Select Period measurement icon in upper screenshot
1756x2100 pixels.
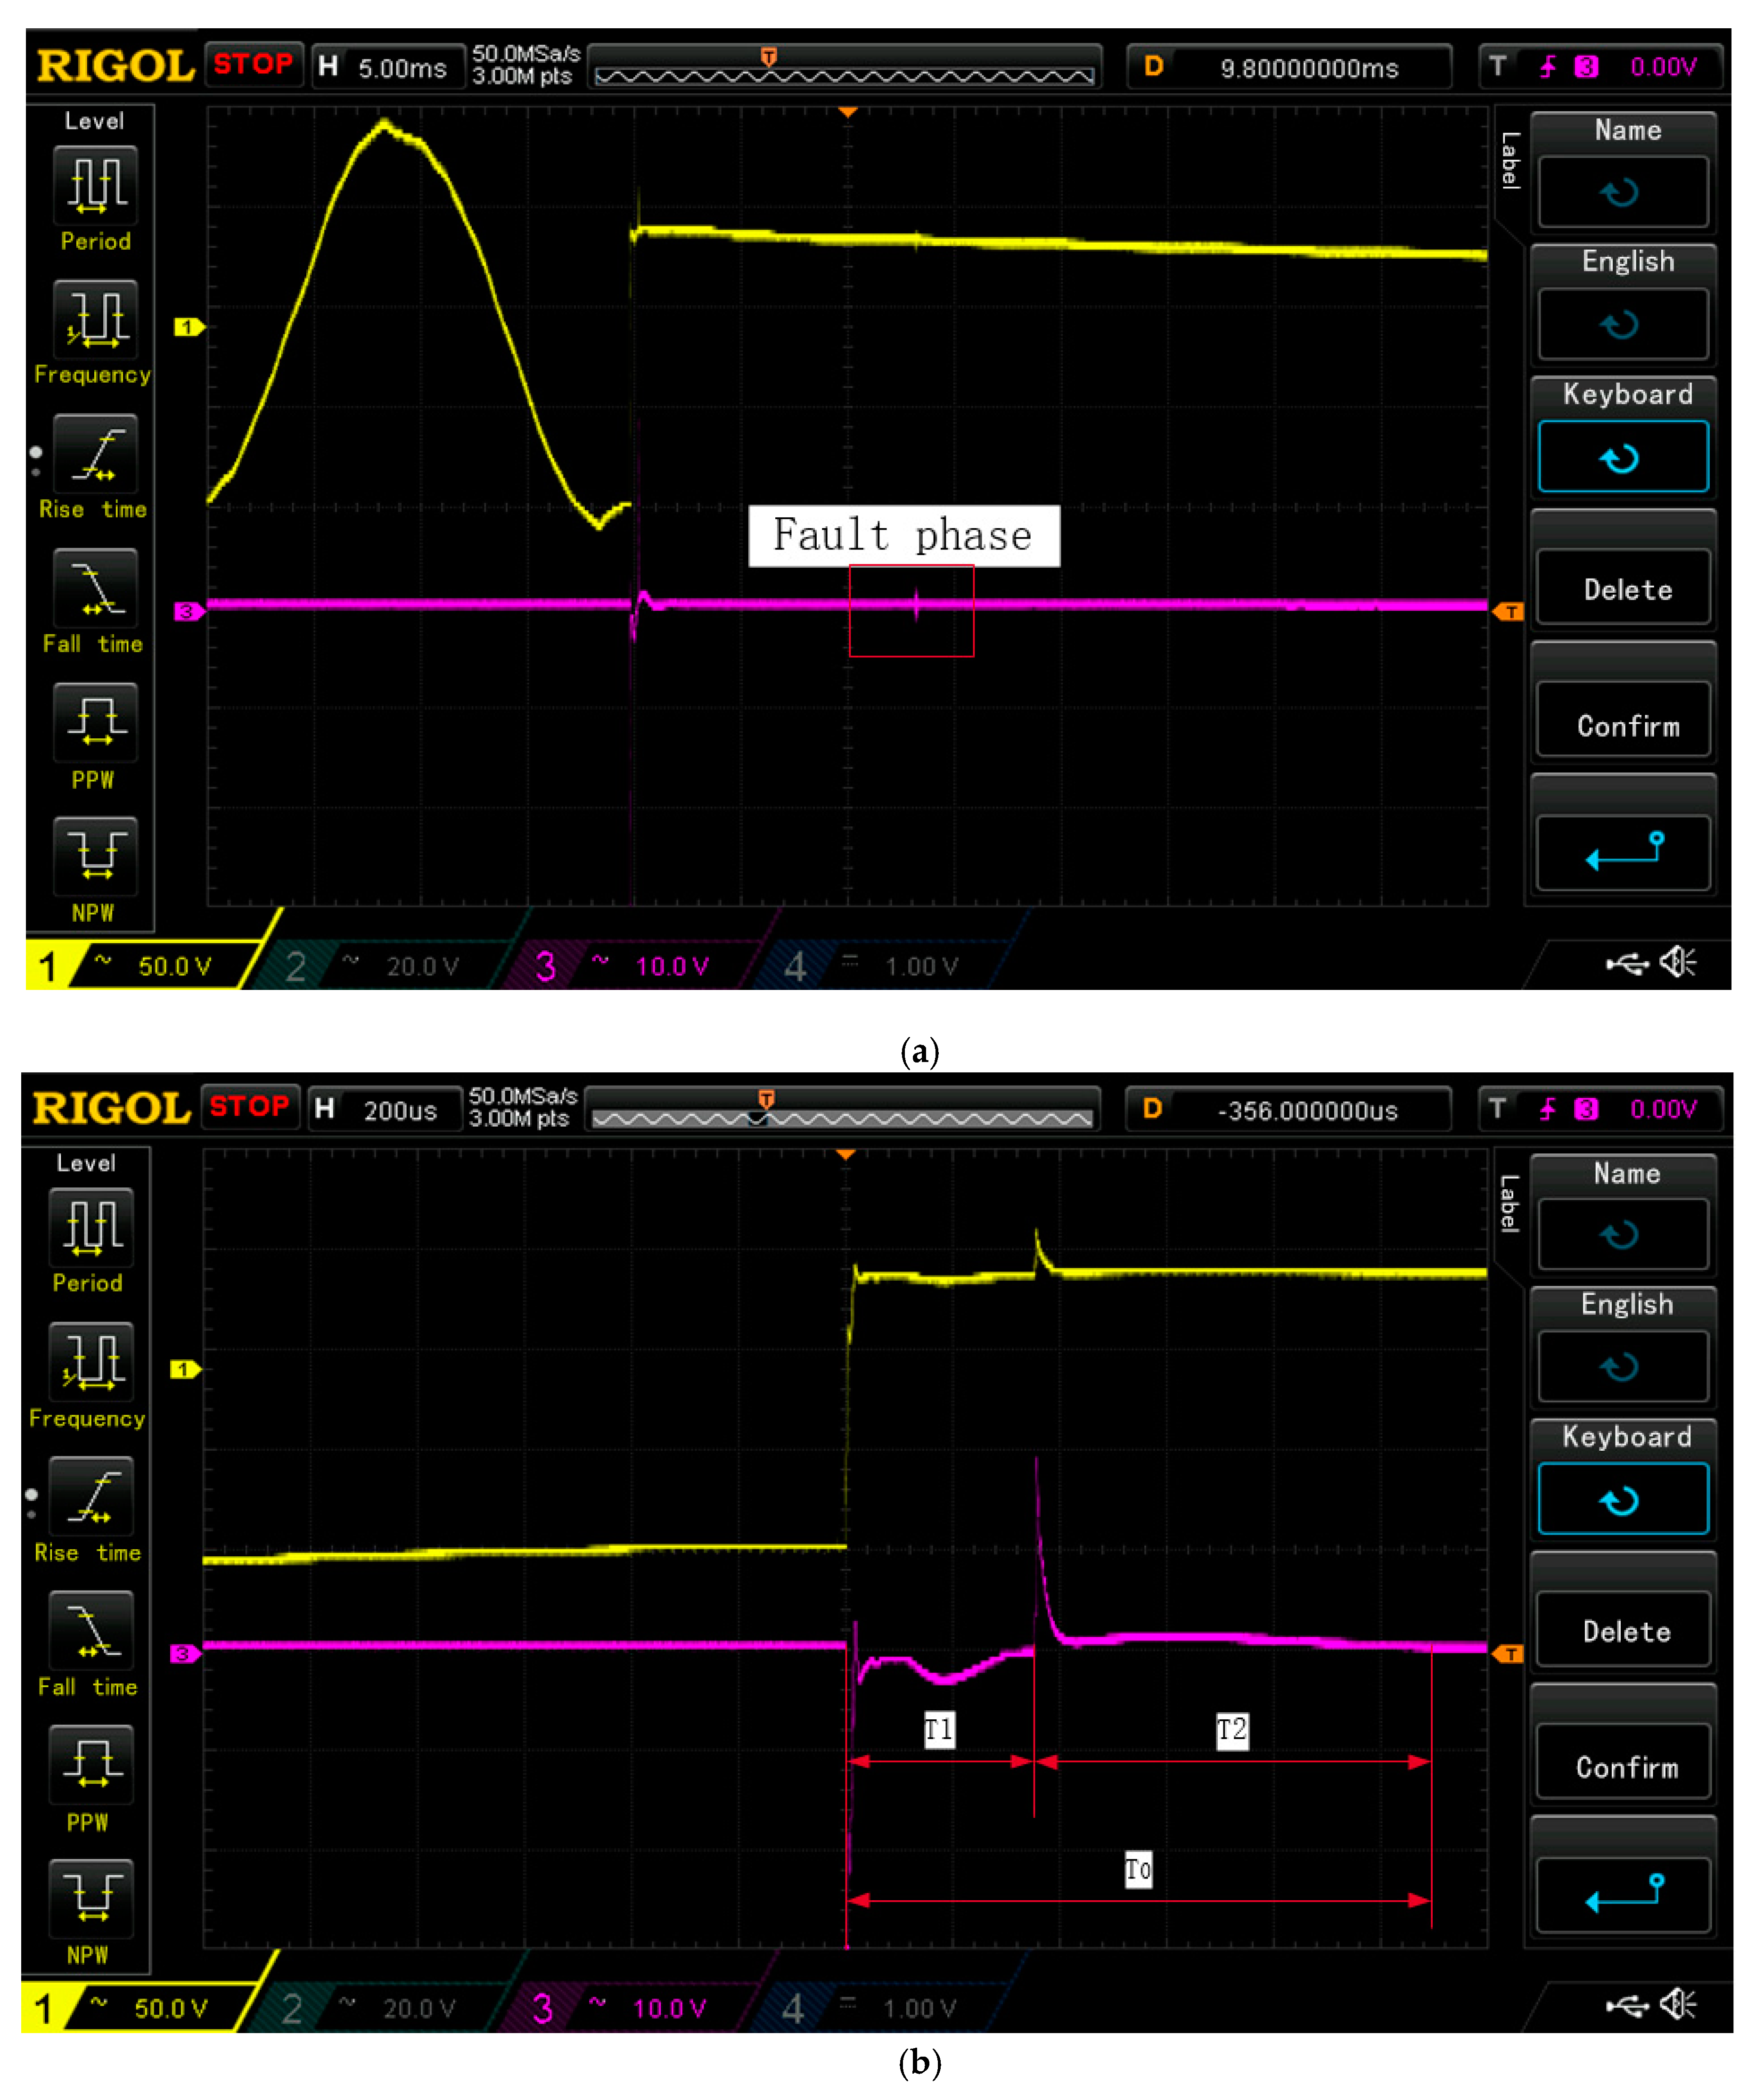click(95, 186)
